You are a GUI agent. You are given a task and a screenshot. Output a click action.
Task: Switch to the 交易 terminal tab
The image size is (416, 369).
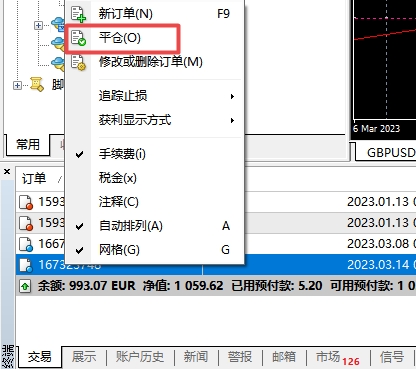click(x=39, y=357)
